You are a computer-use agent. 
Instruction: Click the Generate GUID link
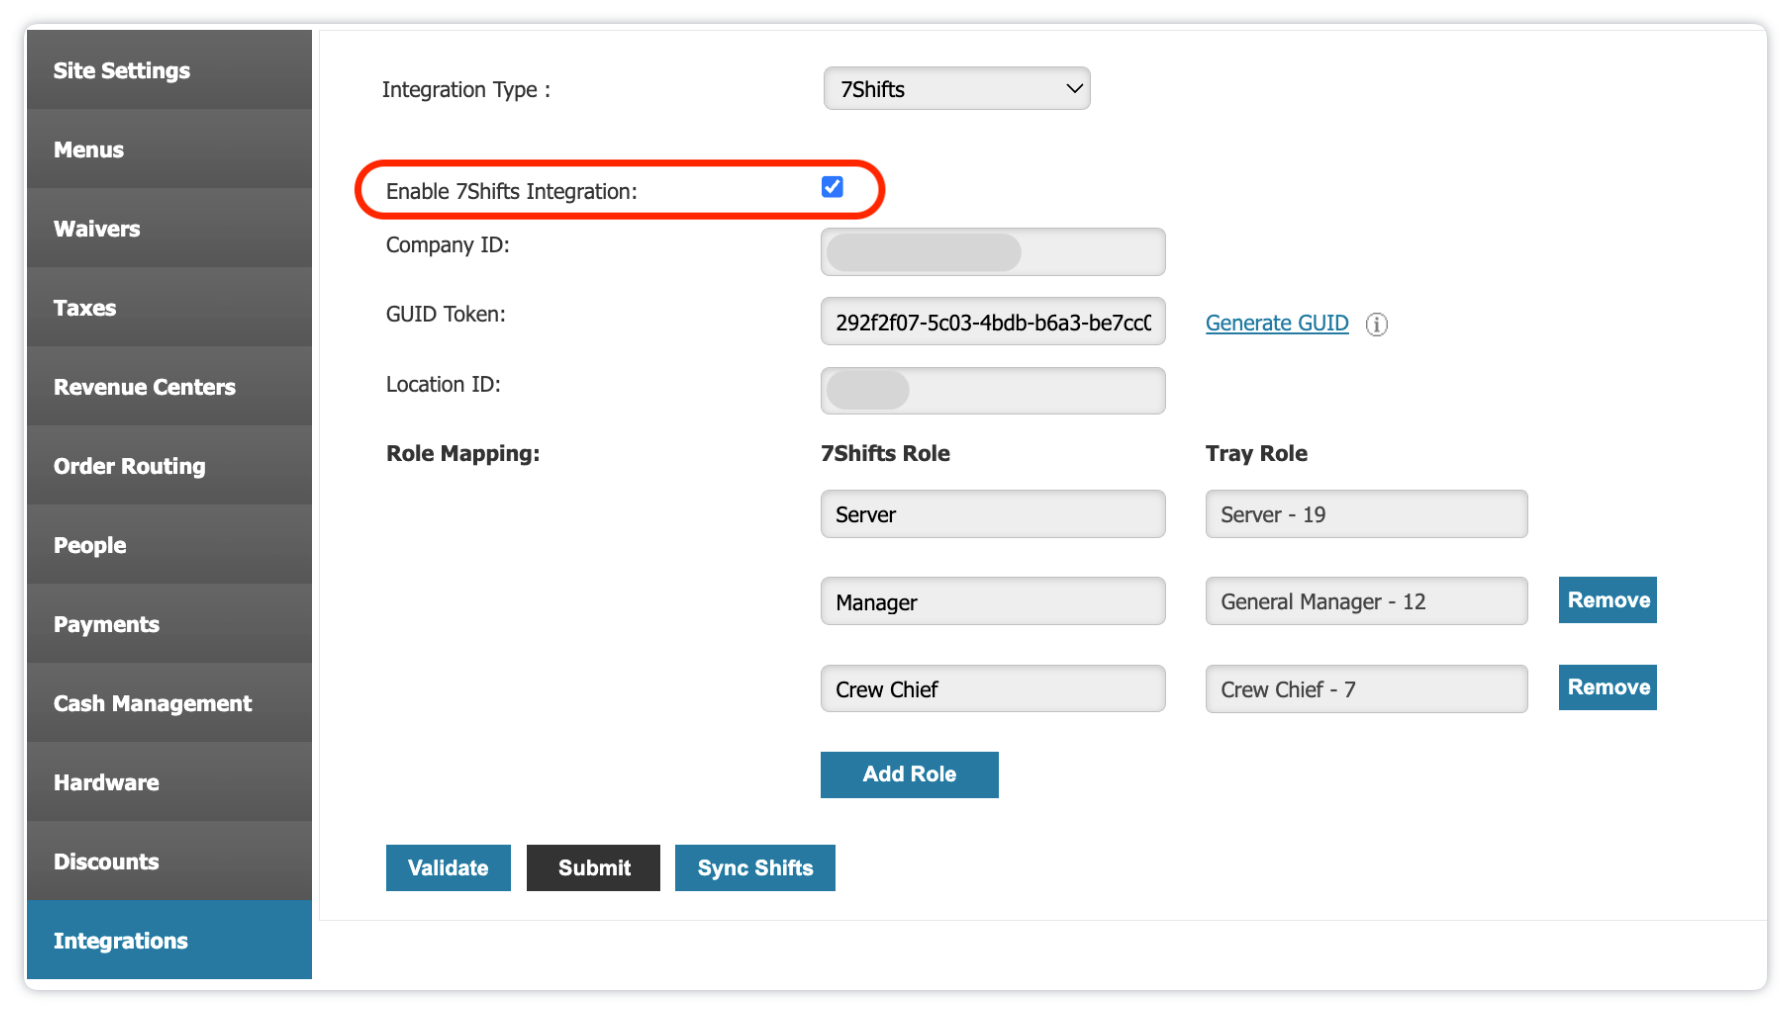[1276, 323]
